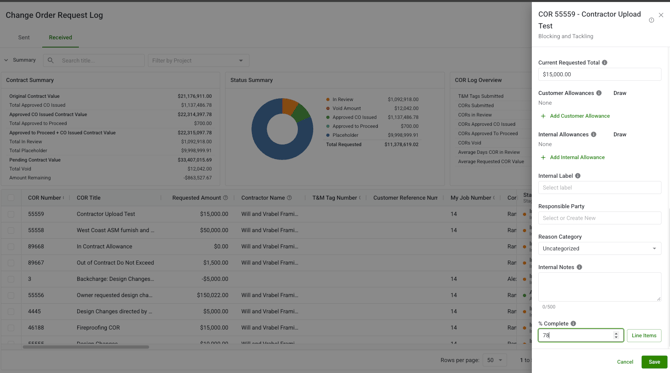670x373 pixels.
Task: Open the Rows per page dropdown
Action: pos(495,360)
